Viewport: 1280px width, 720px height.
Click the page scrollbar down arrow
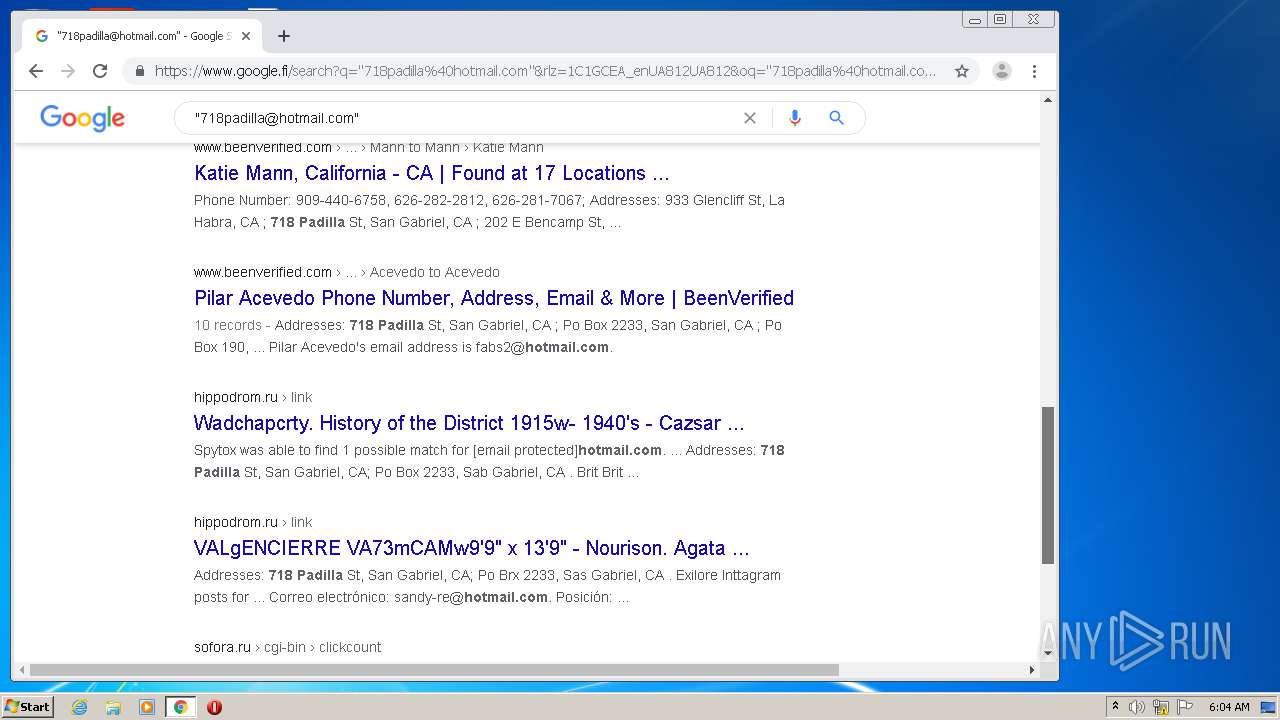tap(1048, 653)
